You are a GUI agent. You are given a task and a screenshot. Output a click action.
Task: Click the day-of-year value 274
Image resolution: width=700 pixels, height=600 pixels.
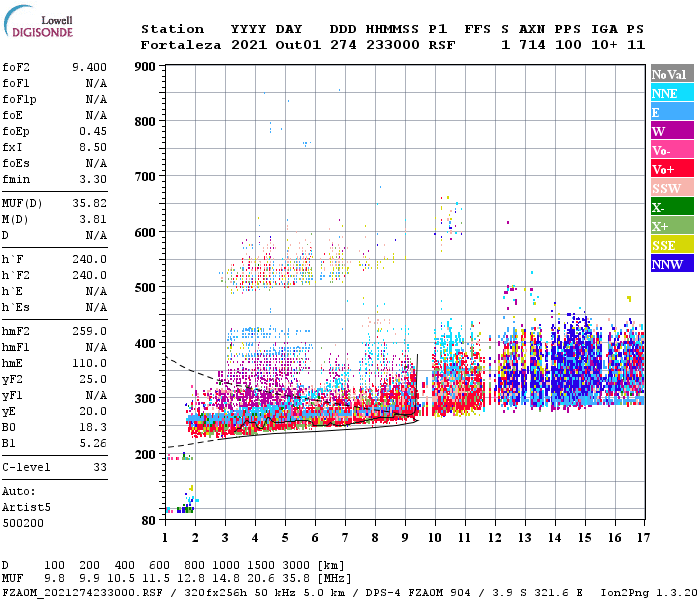pyautogui.click(x=343, y=45)
